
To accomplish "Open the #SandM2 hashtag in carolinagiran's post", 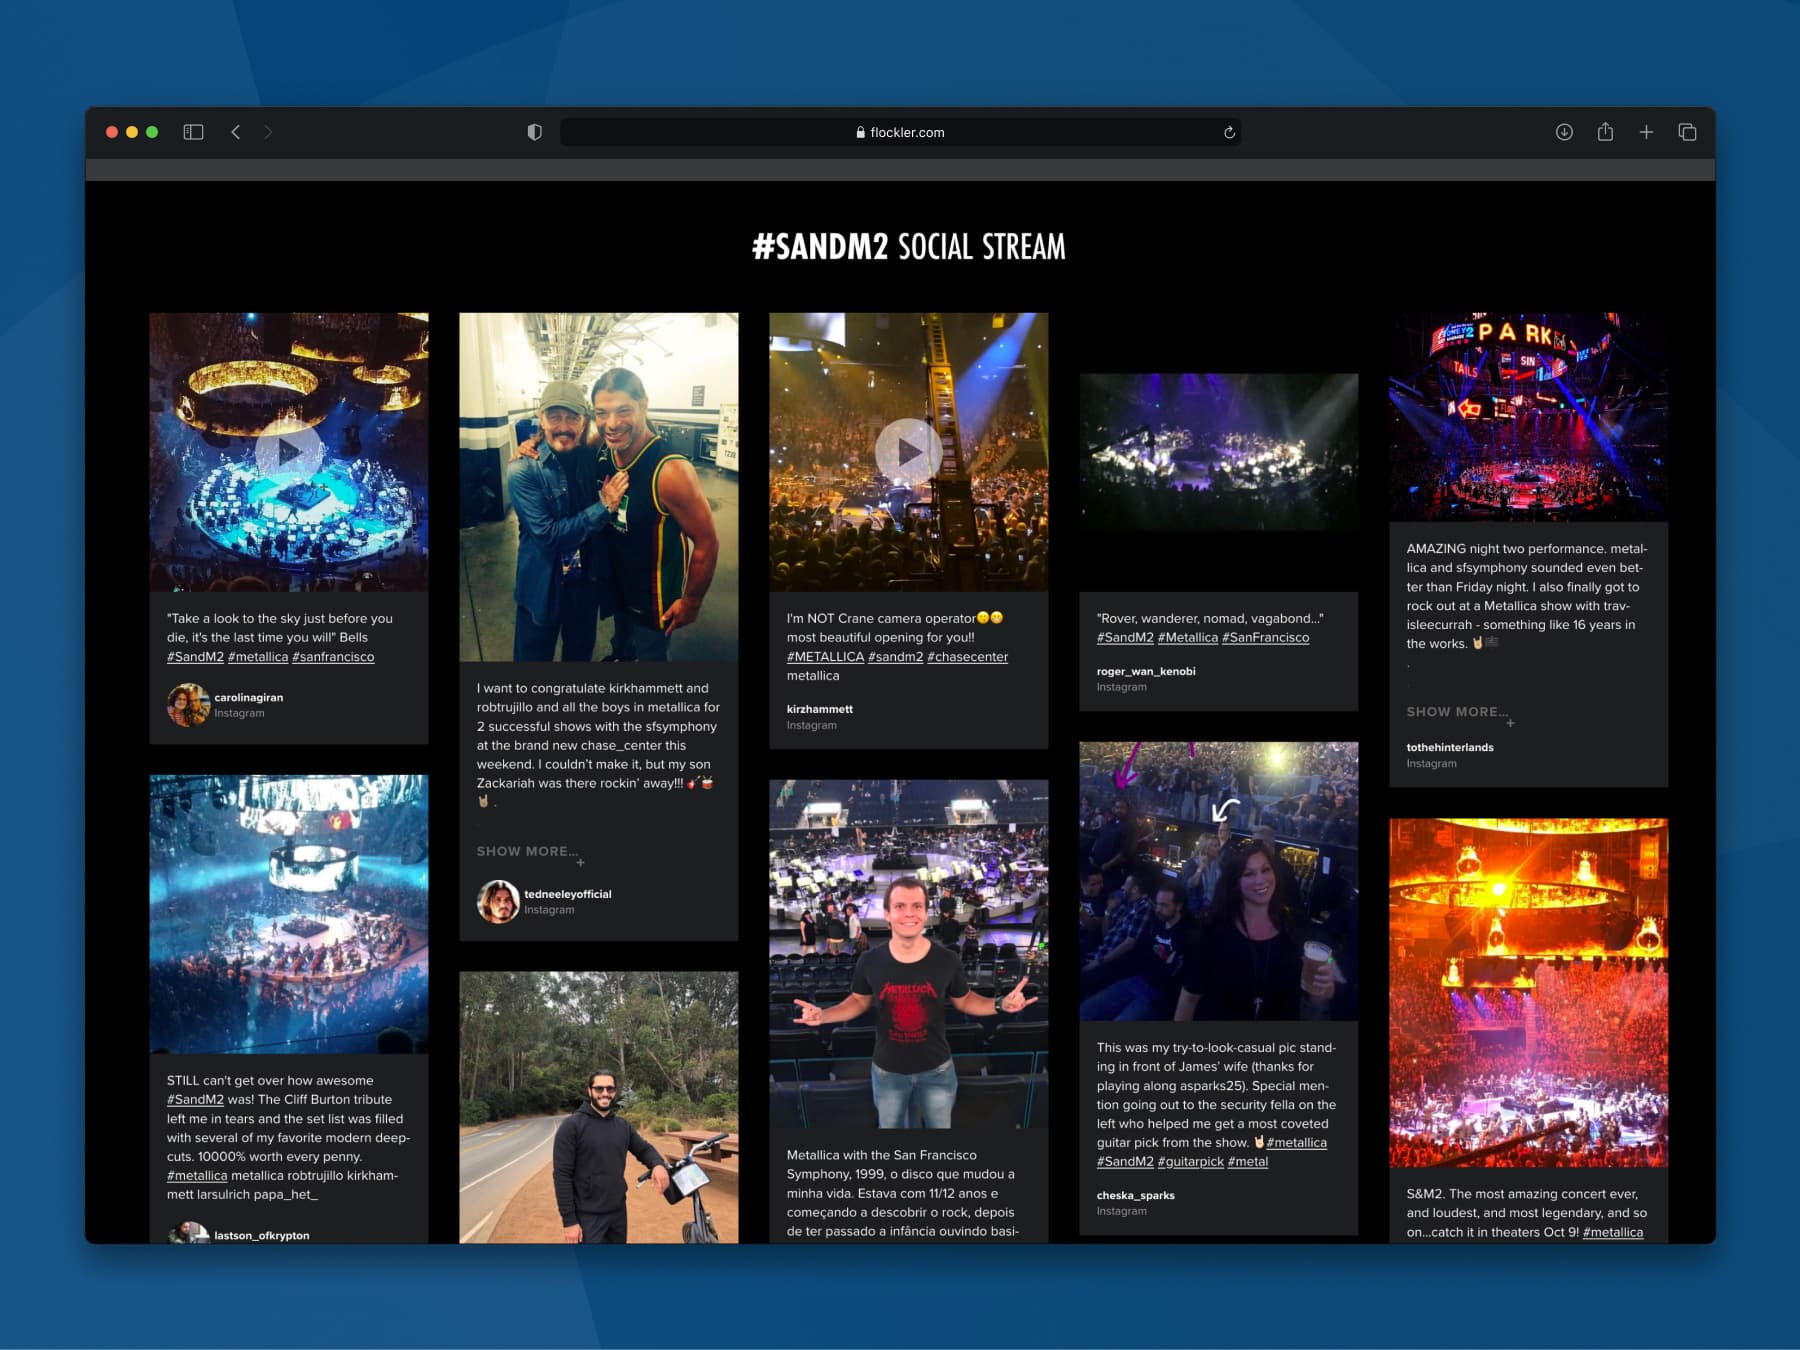I will tap(195, 657).
